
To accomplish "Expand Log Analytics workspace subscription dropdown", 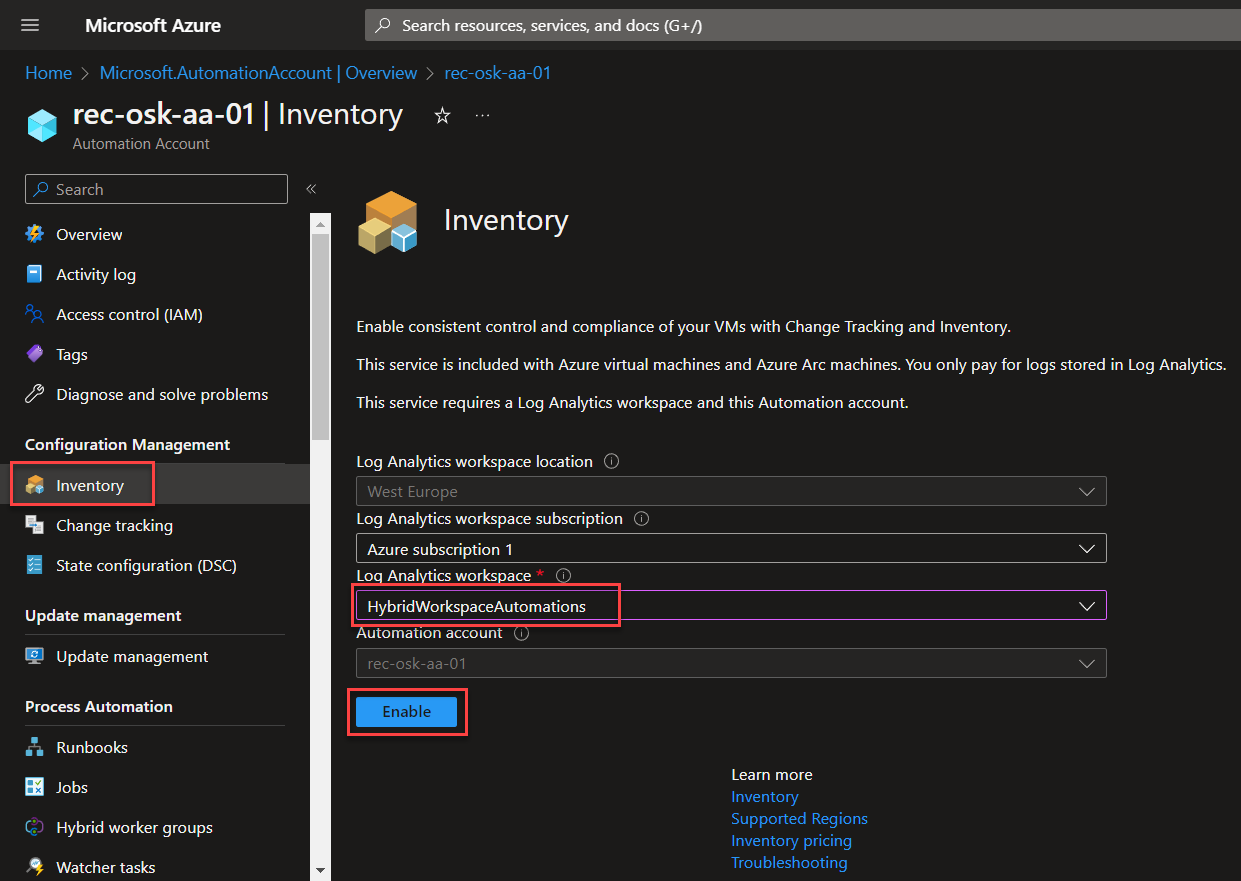I will [x=731, y=549].
